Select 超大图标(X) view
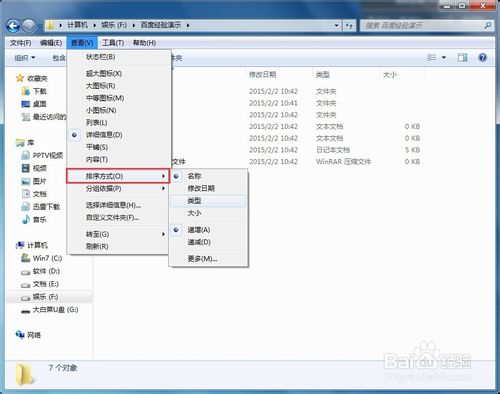 coord(119,73)
